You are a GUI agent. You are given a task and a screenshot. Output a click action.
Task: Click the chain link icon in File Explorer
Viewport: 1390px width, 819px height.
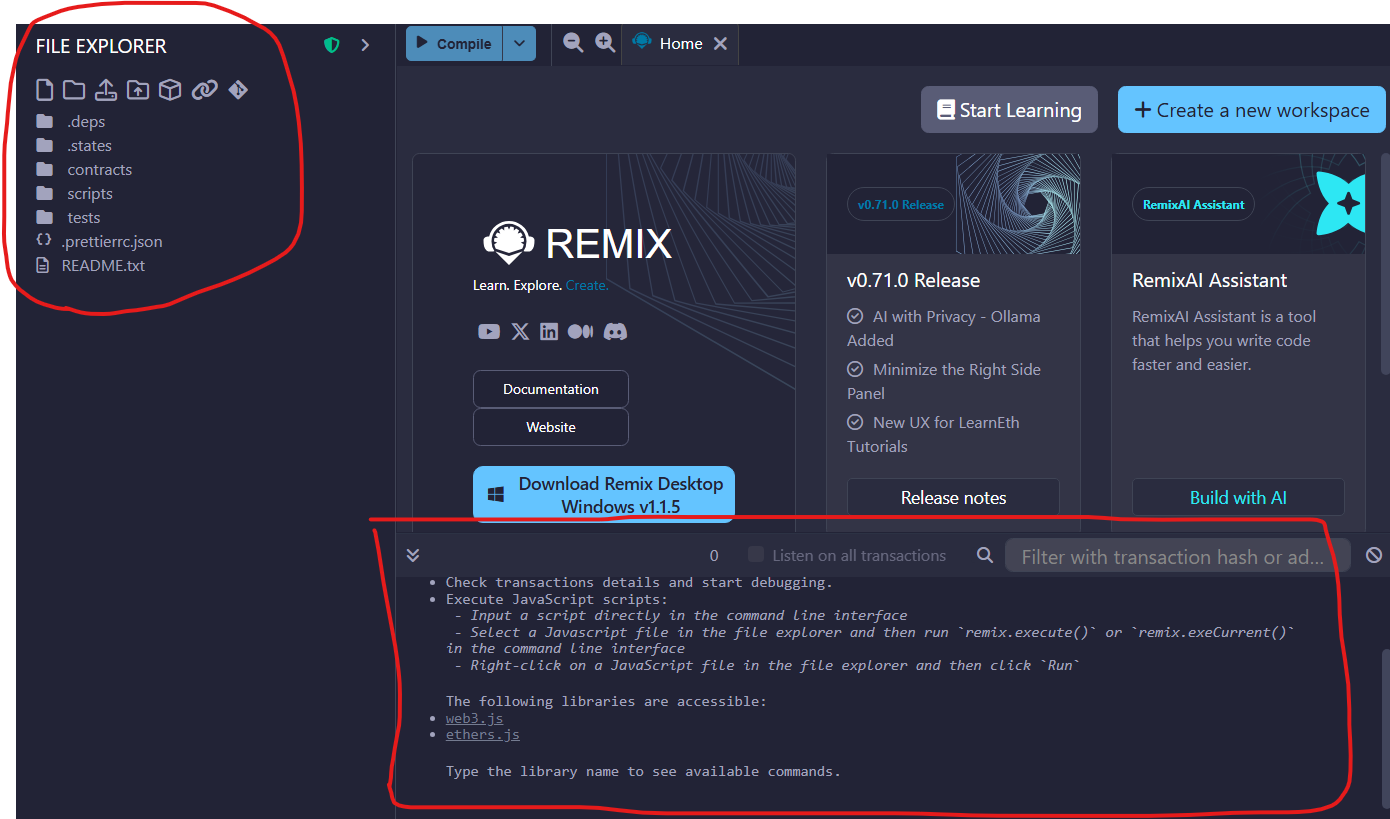pos(204,90)
